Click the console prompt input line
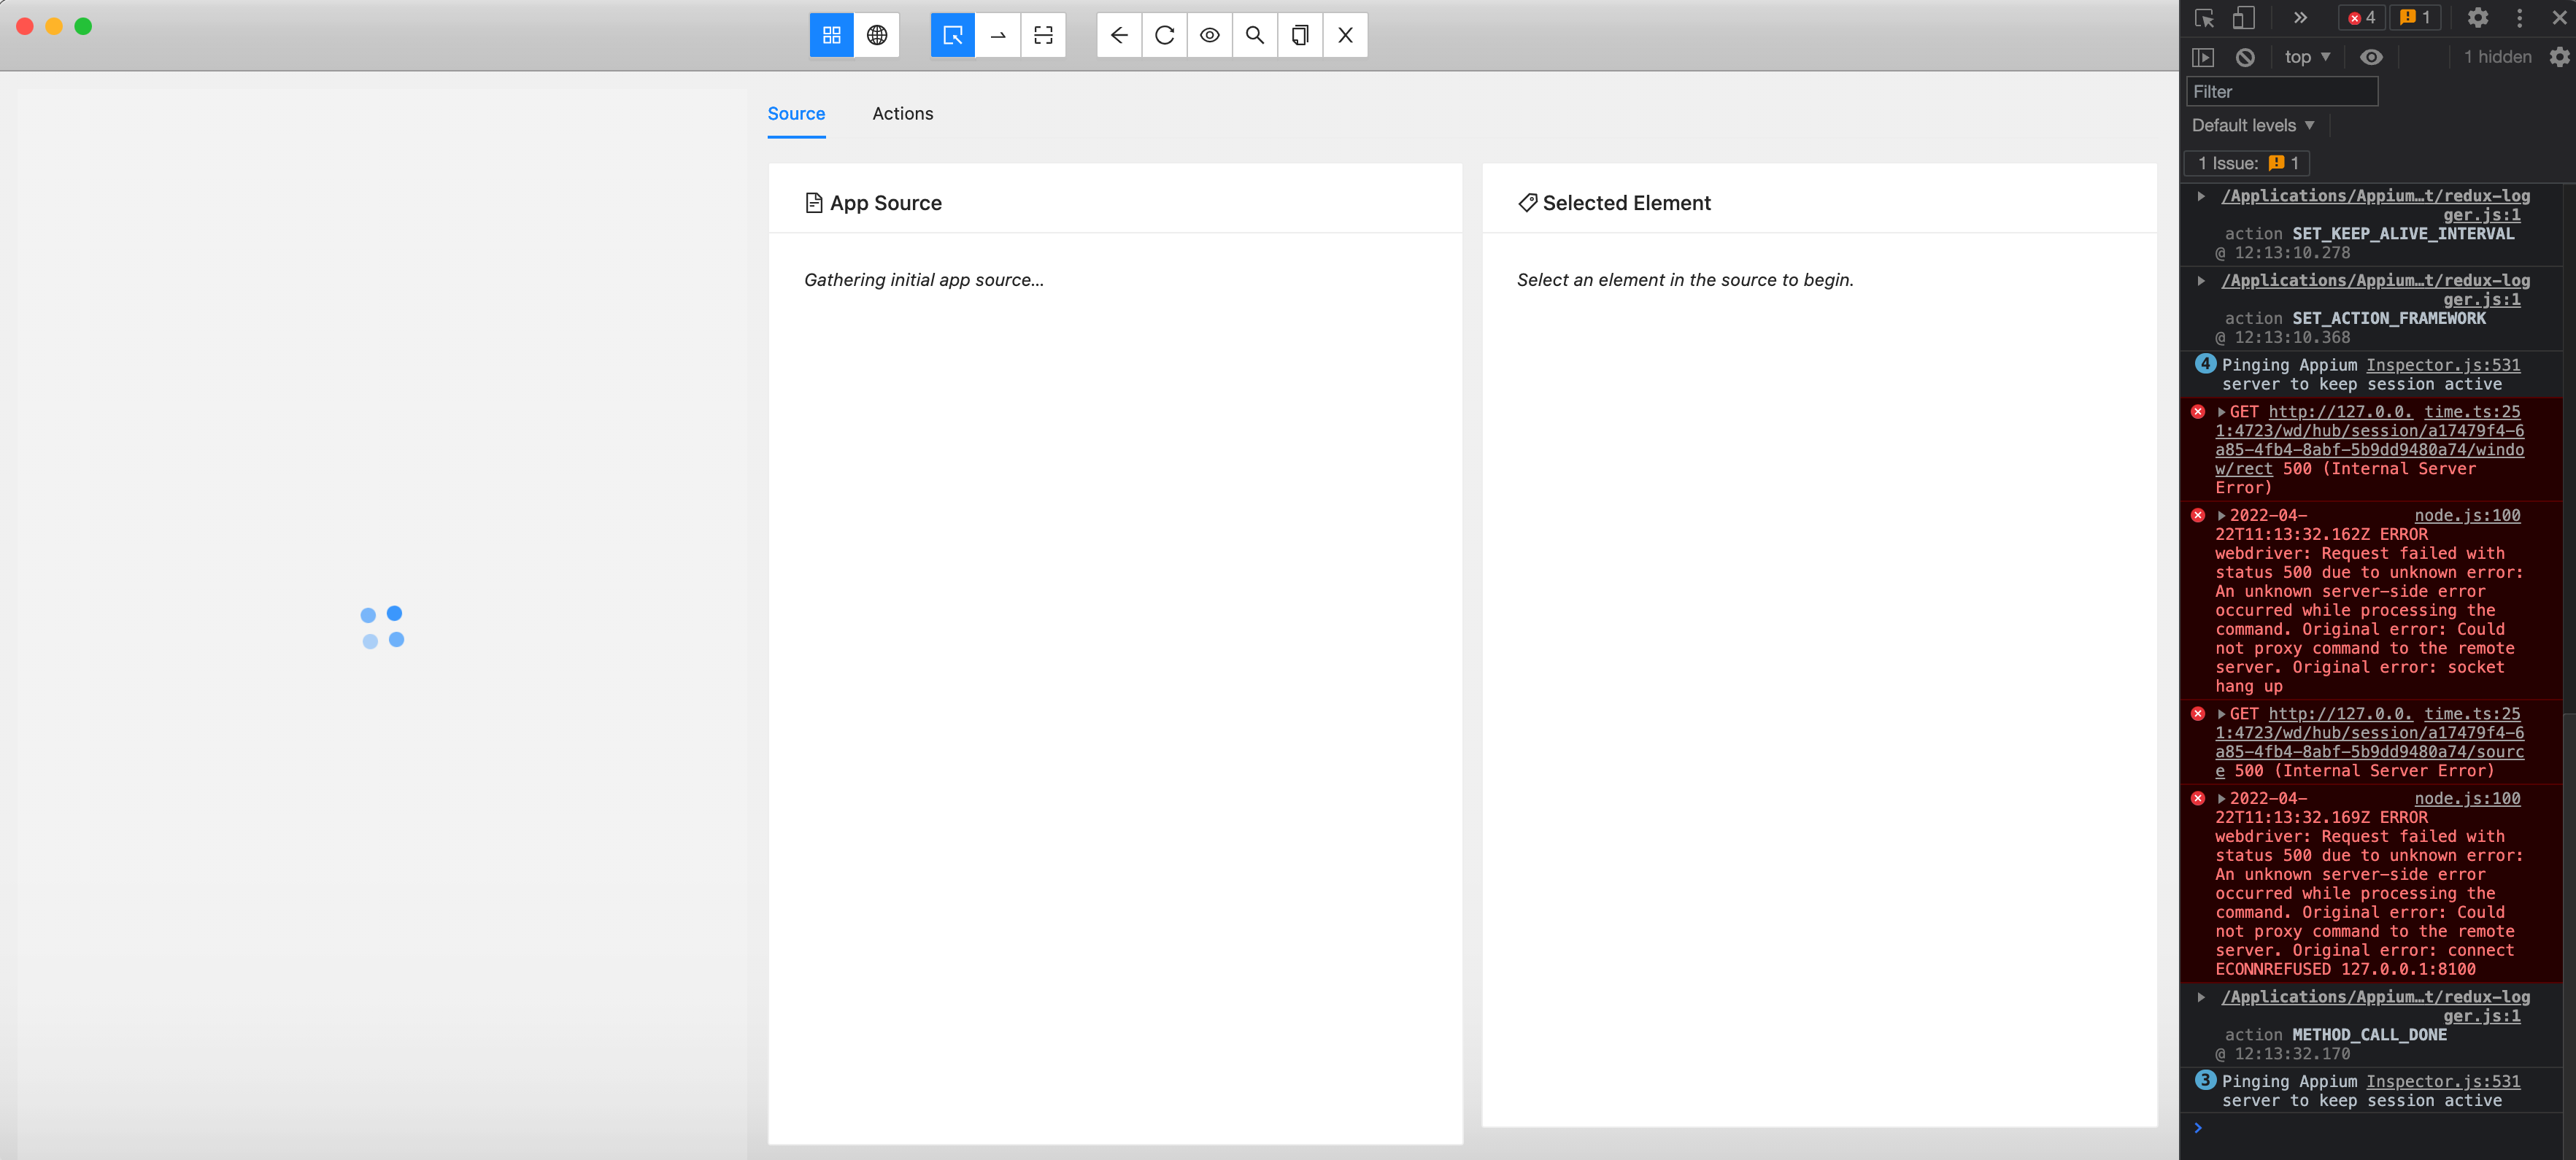2576x1160 pixels. pyautogui.click(x=2380, y=1129)
